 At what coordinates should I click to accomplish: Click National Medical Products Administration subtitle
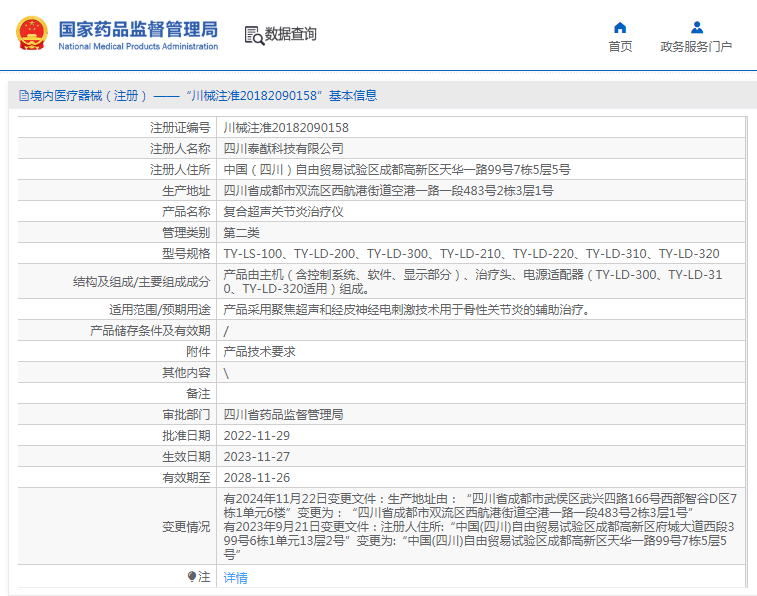pyautogui.click(x=138, y=46)
